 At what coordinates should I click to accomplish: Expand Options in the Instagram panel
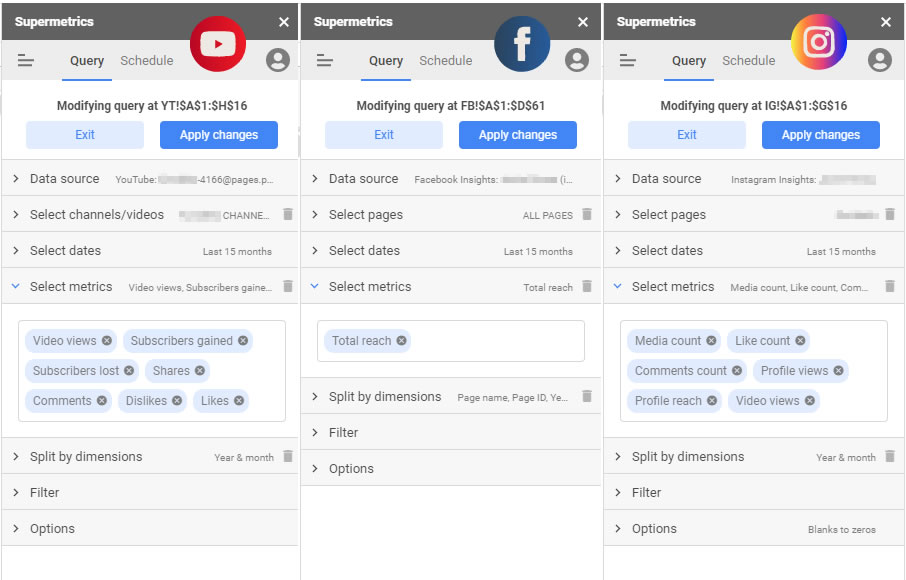(754, 528)
